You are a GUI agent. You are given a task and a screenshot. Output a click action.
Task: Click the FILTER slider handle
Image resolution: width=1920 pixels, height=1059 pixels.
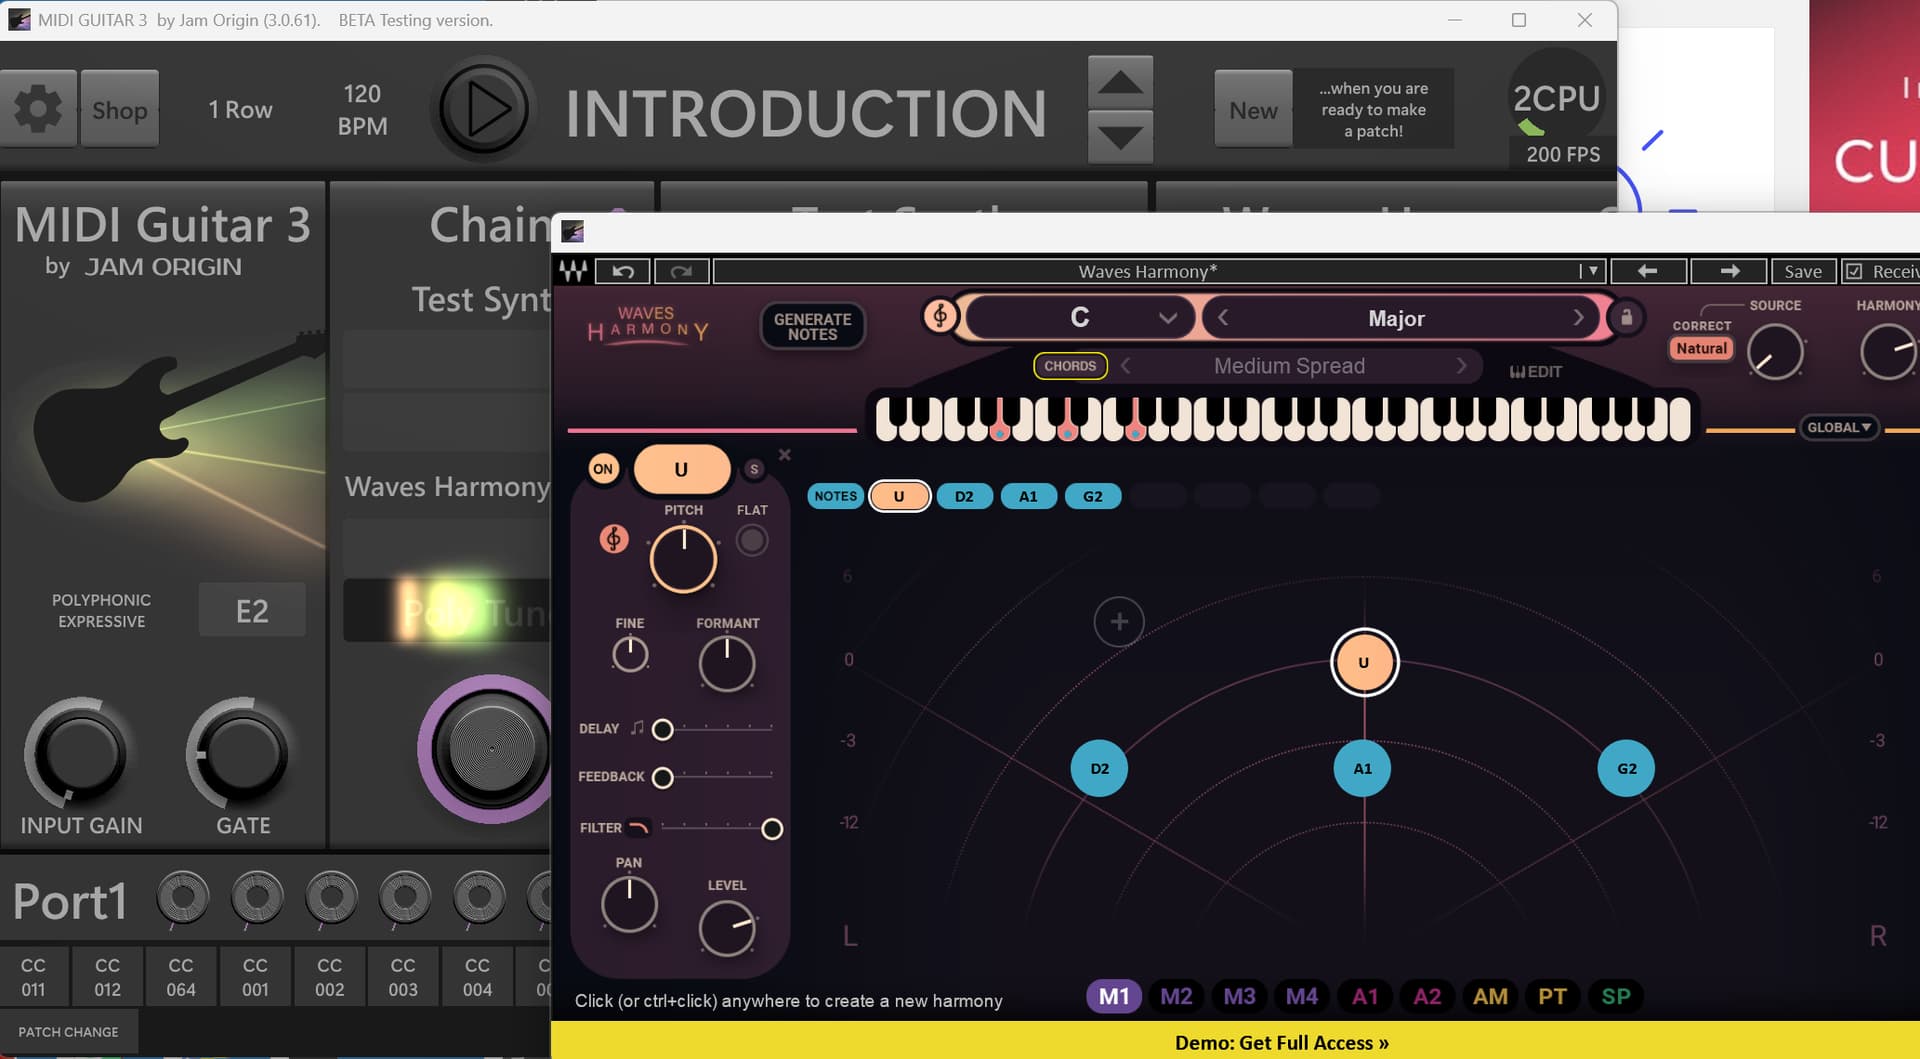772,829
